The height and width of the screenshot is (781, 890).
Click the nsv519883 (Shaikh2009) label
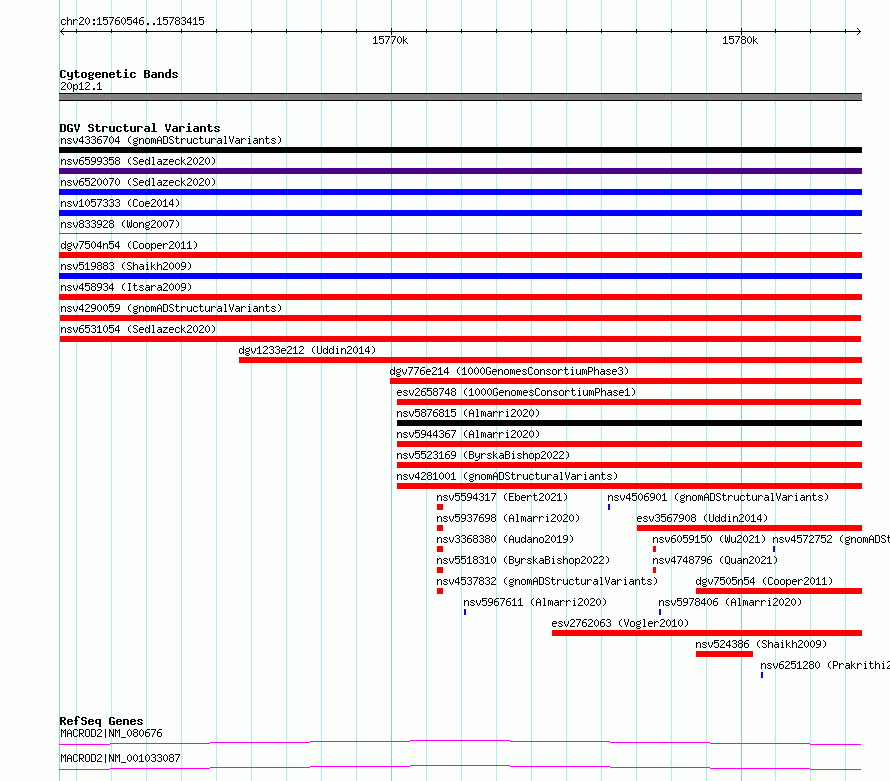point(126,266)
